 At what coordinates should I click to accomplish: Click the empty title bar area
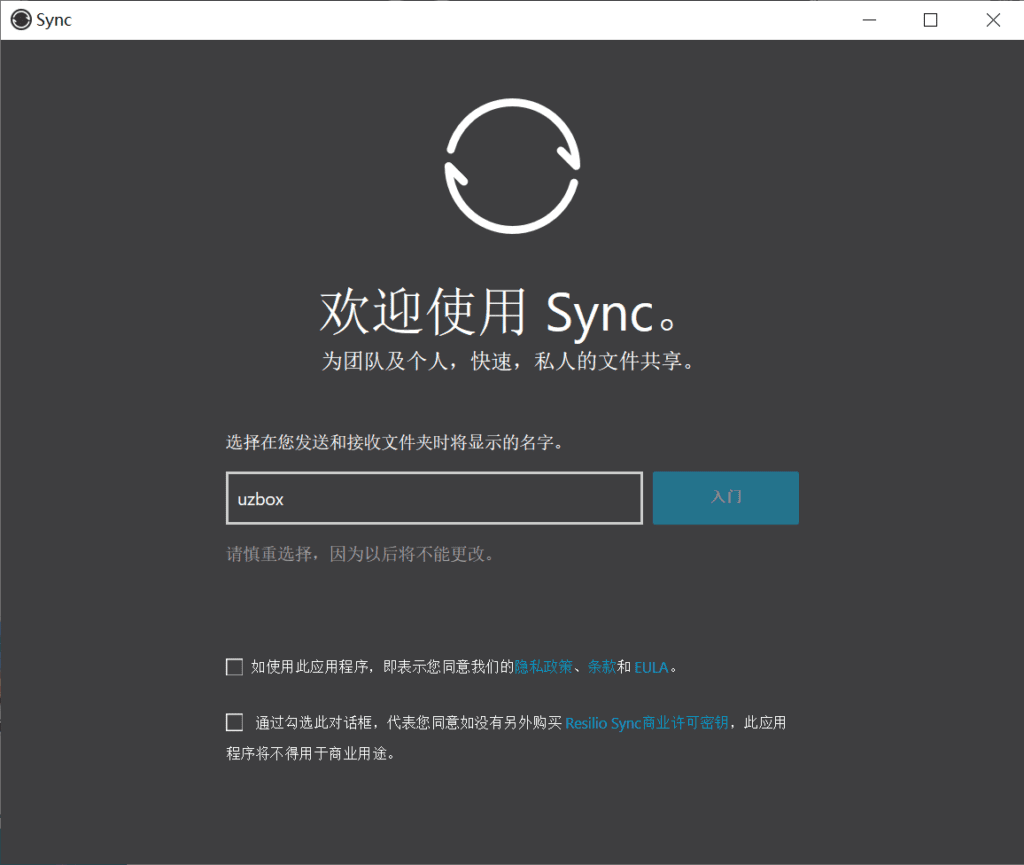[x=450, y=19]
